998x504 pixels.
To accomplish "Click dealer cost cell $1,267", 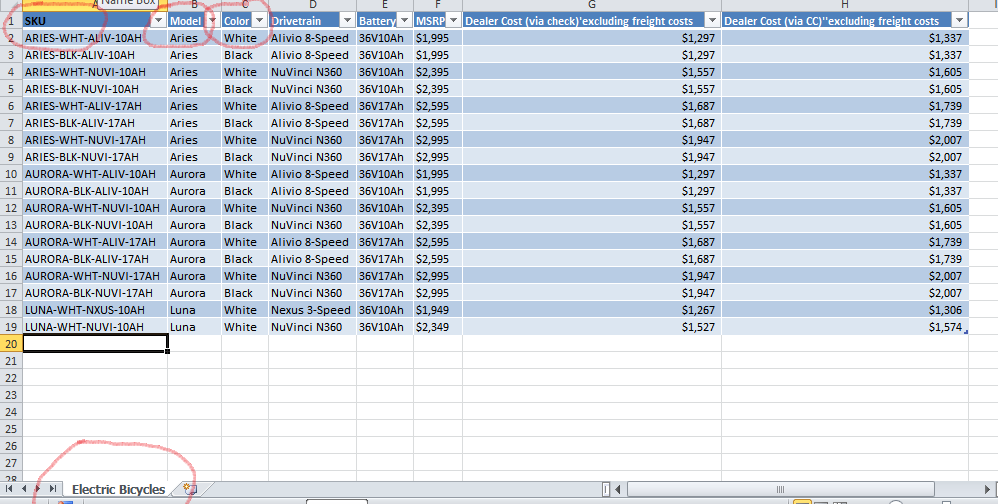I will (x=592, y=310).
